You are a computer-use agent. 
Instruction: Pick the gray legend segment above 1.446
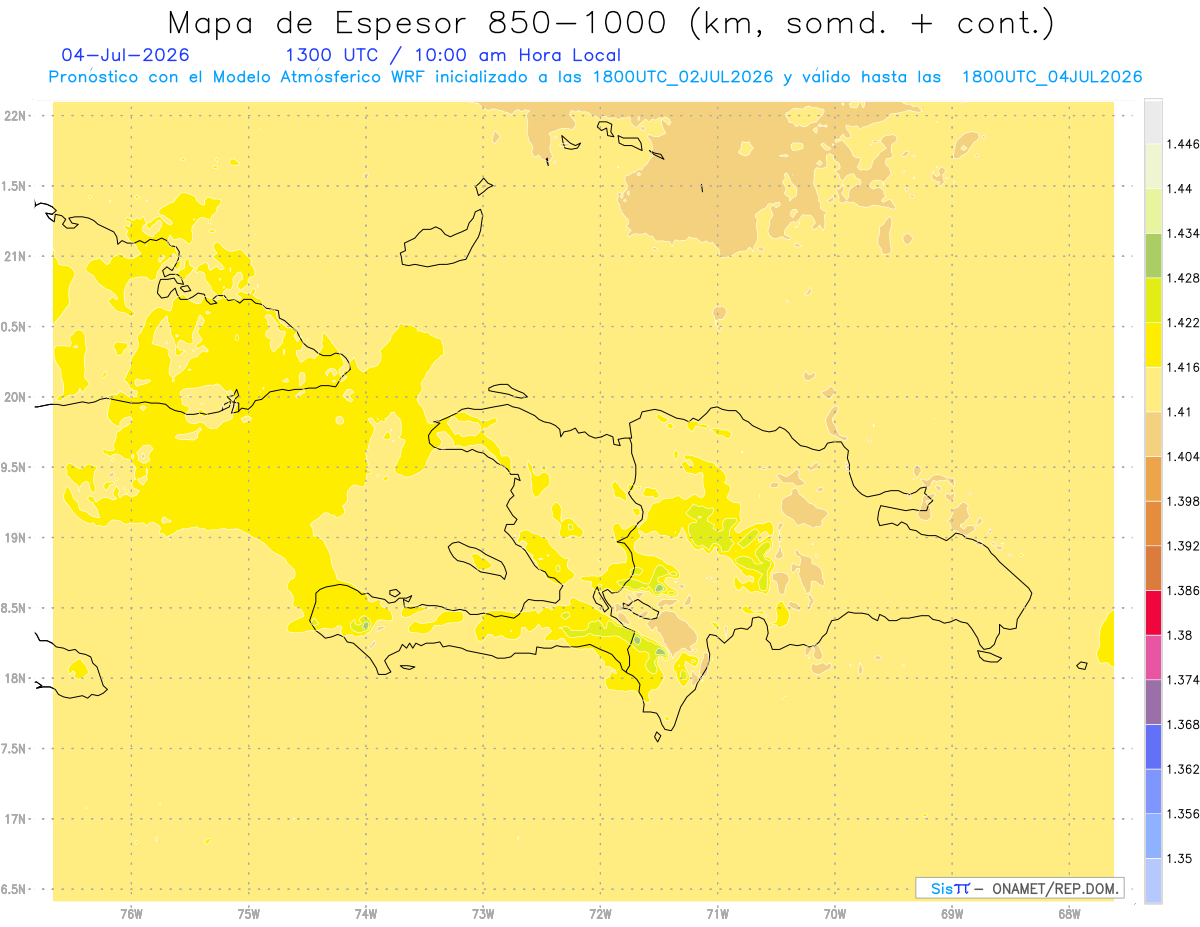point(1153,121)
